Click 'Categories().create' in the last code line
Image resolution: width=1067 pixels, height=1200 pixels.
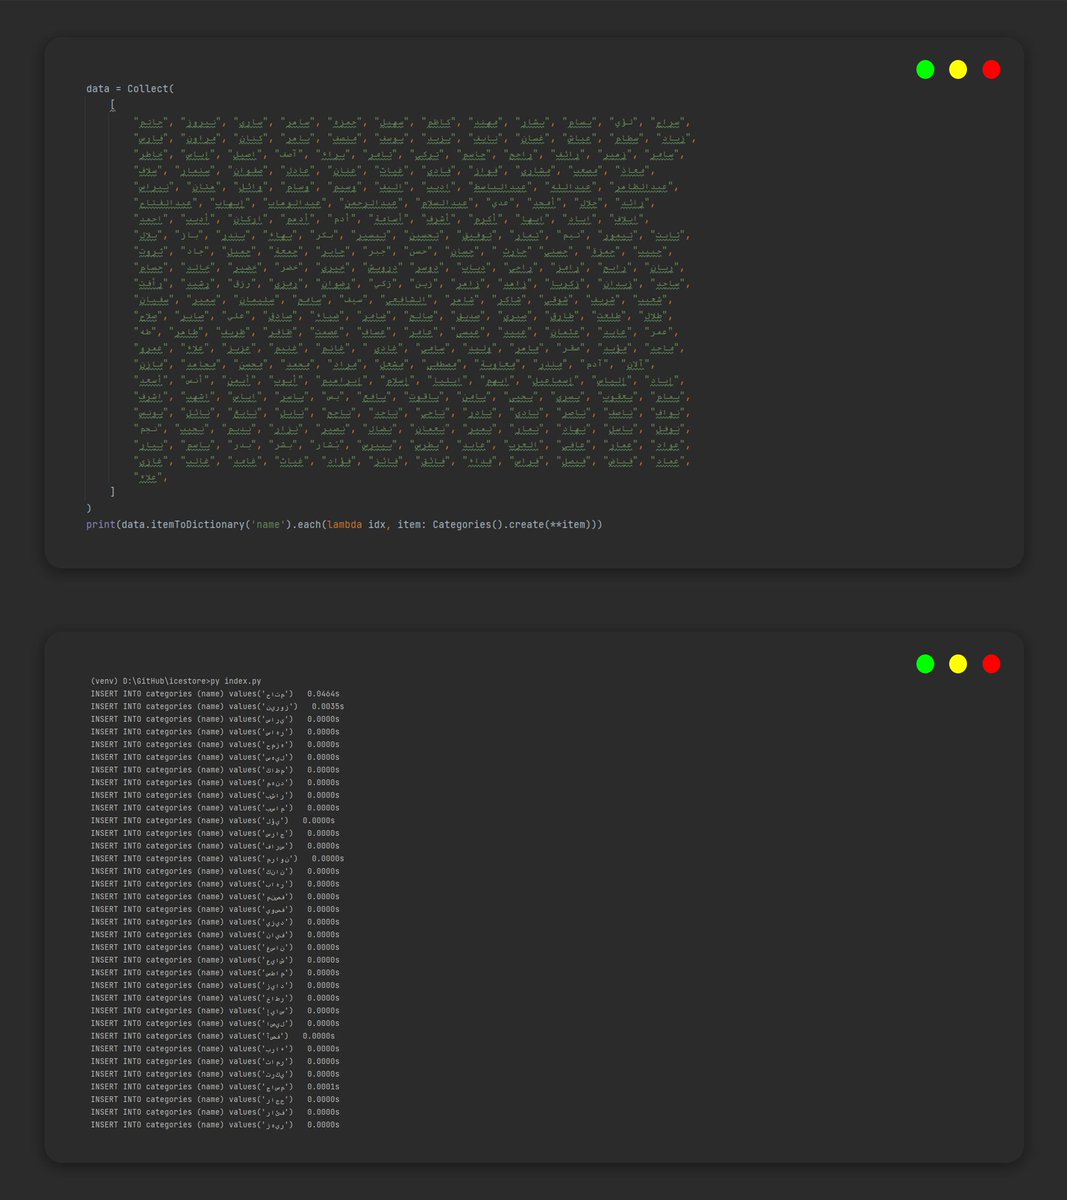click(x=488, y=524)
